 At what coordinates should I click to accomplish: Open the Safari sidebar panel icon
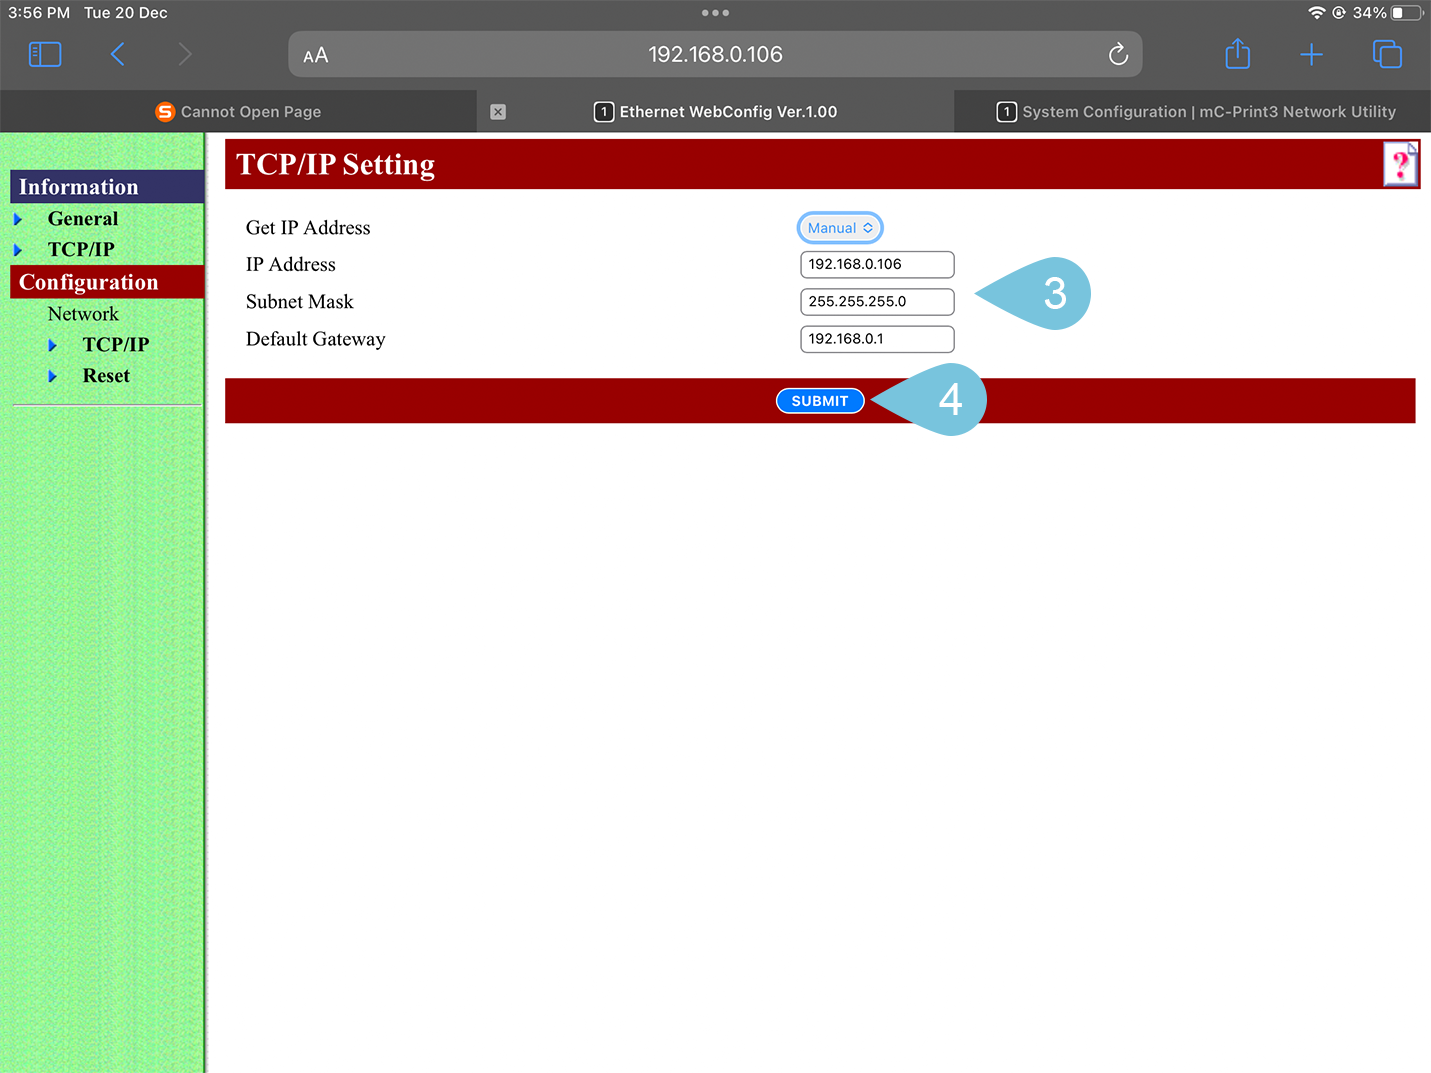click(x=45, y=54)
